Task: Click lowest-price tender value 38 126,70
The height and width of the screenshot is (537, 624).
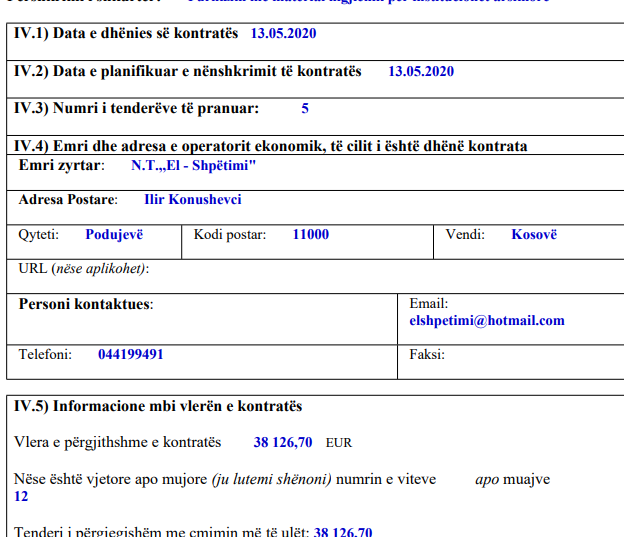Action: click(x=343, y=532)
